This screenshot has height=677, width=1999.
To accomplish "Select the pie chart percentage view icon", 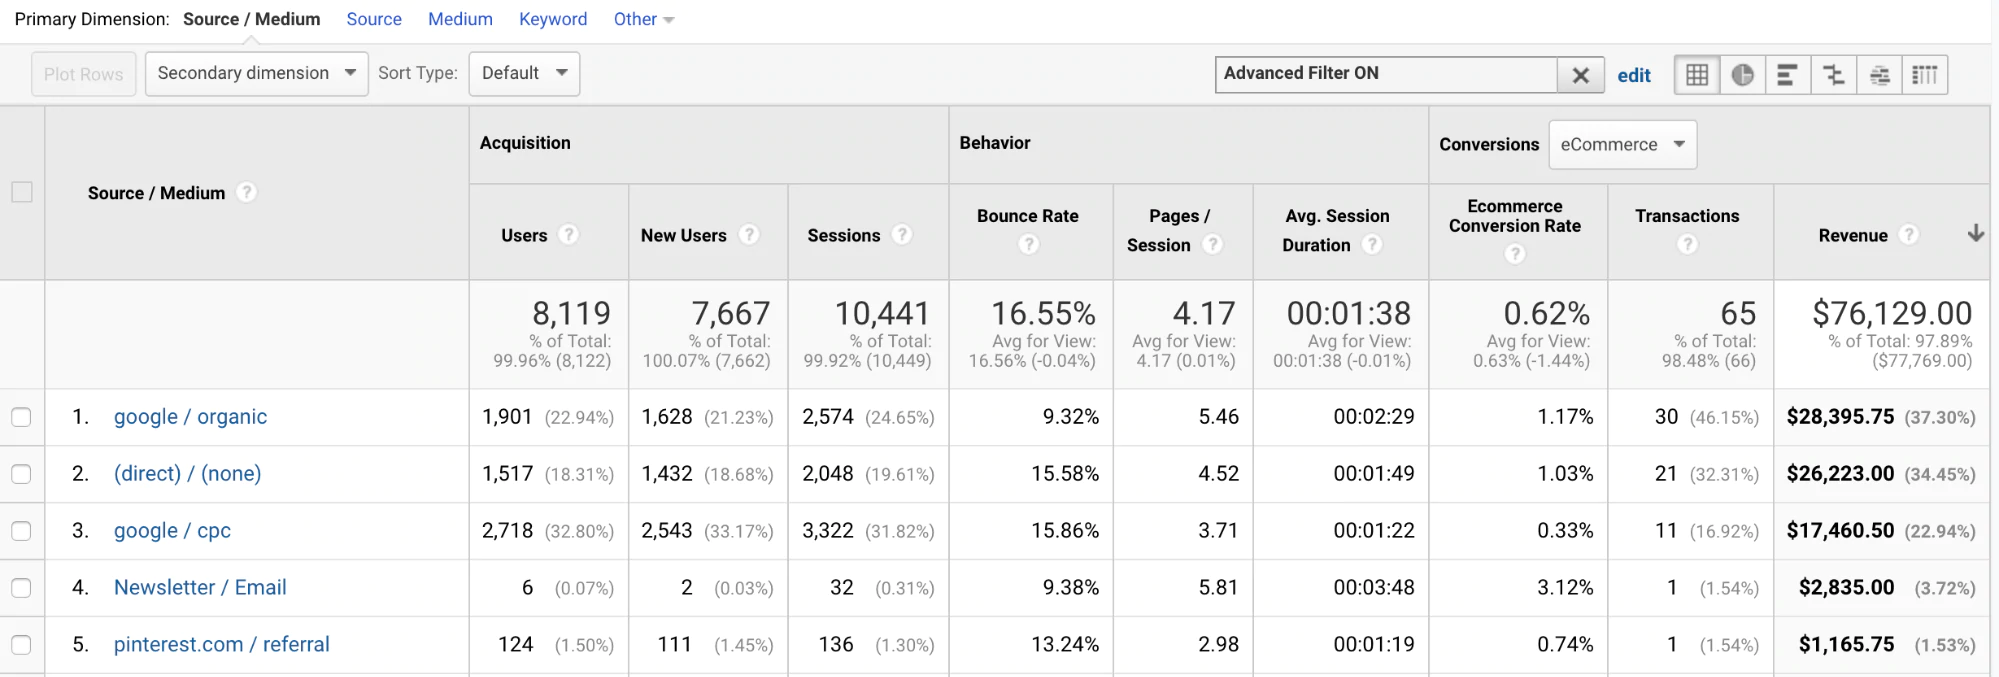I will (1742, 75).
